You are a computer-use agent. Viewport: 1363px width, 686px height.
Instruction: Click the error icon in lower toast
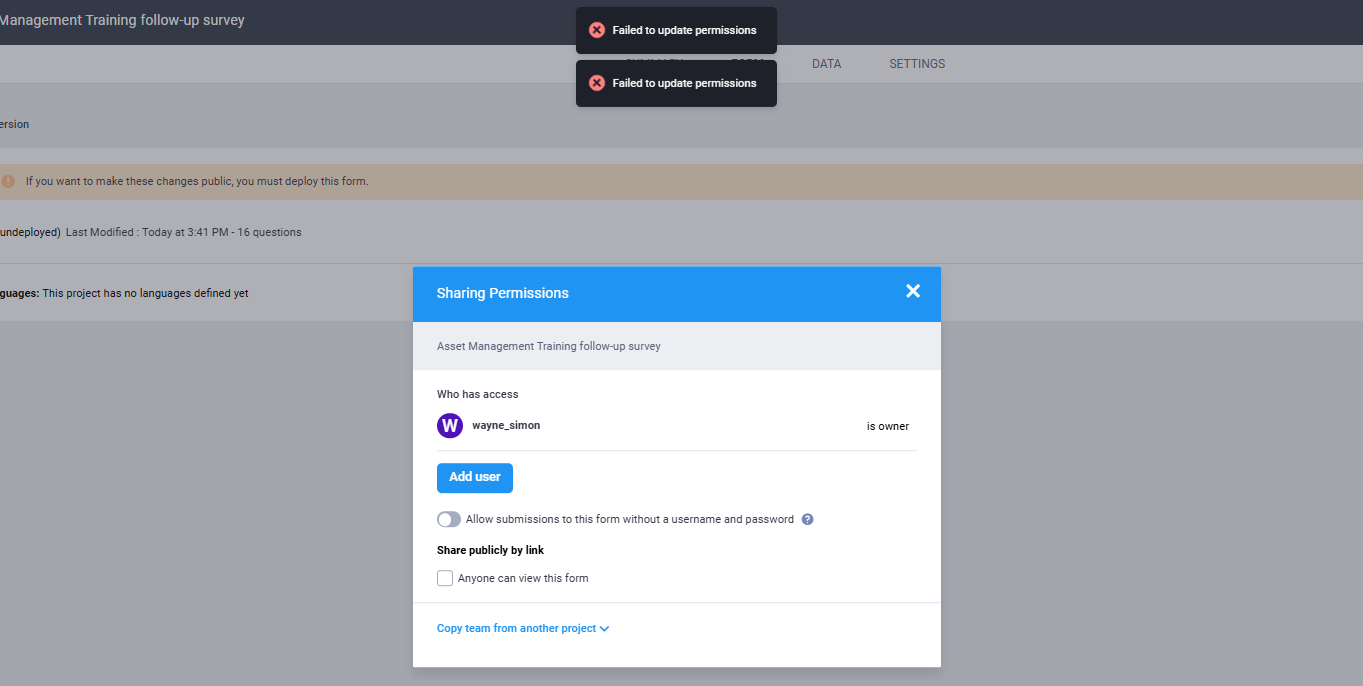[597, 83]
